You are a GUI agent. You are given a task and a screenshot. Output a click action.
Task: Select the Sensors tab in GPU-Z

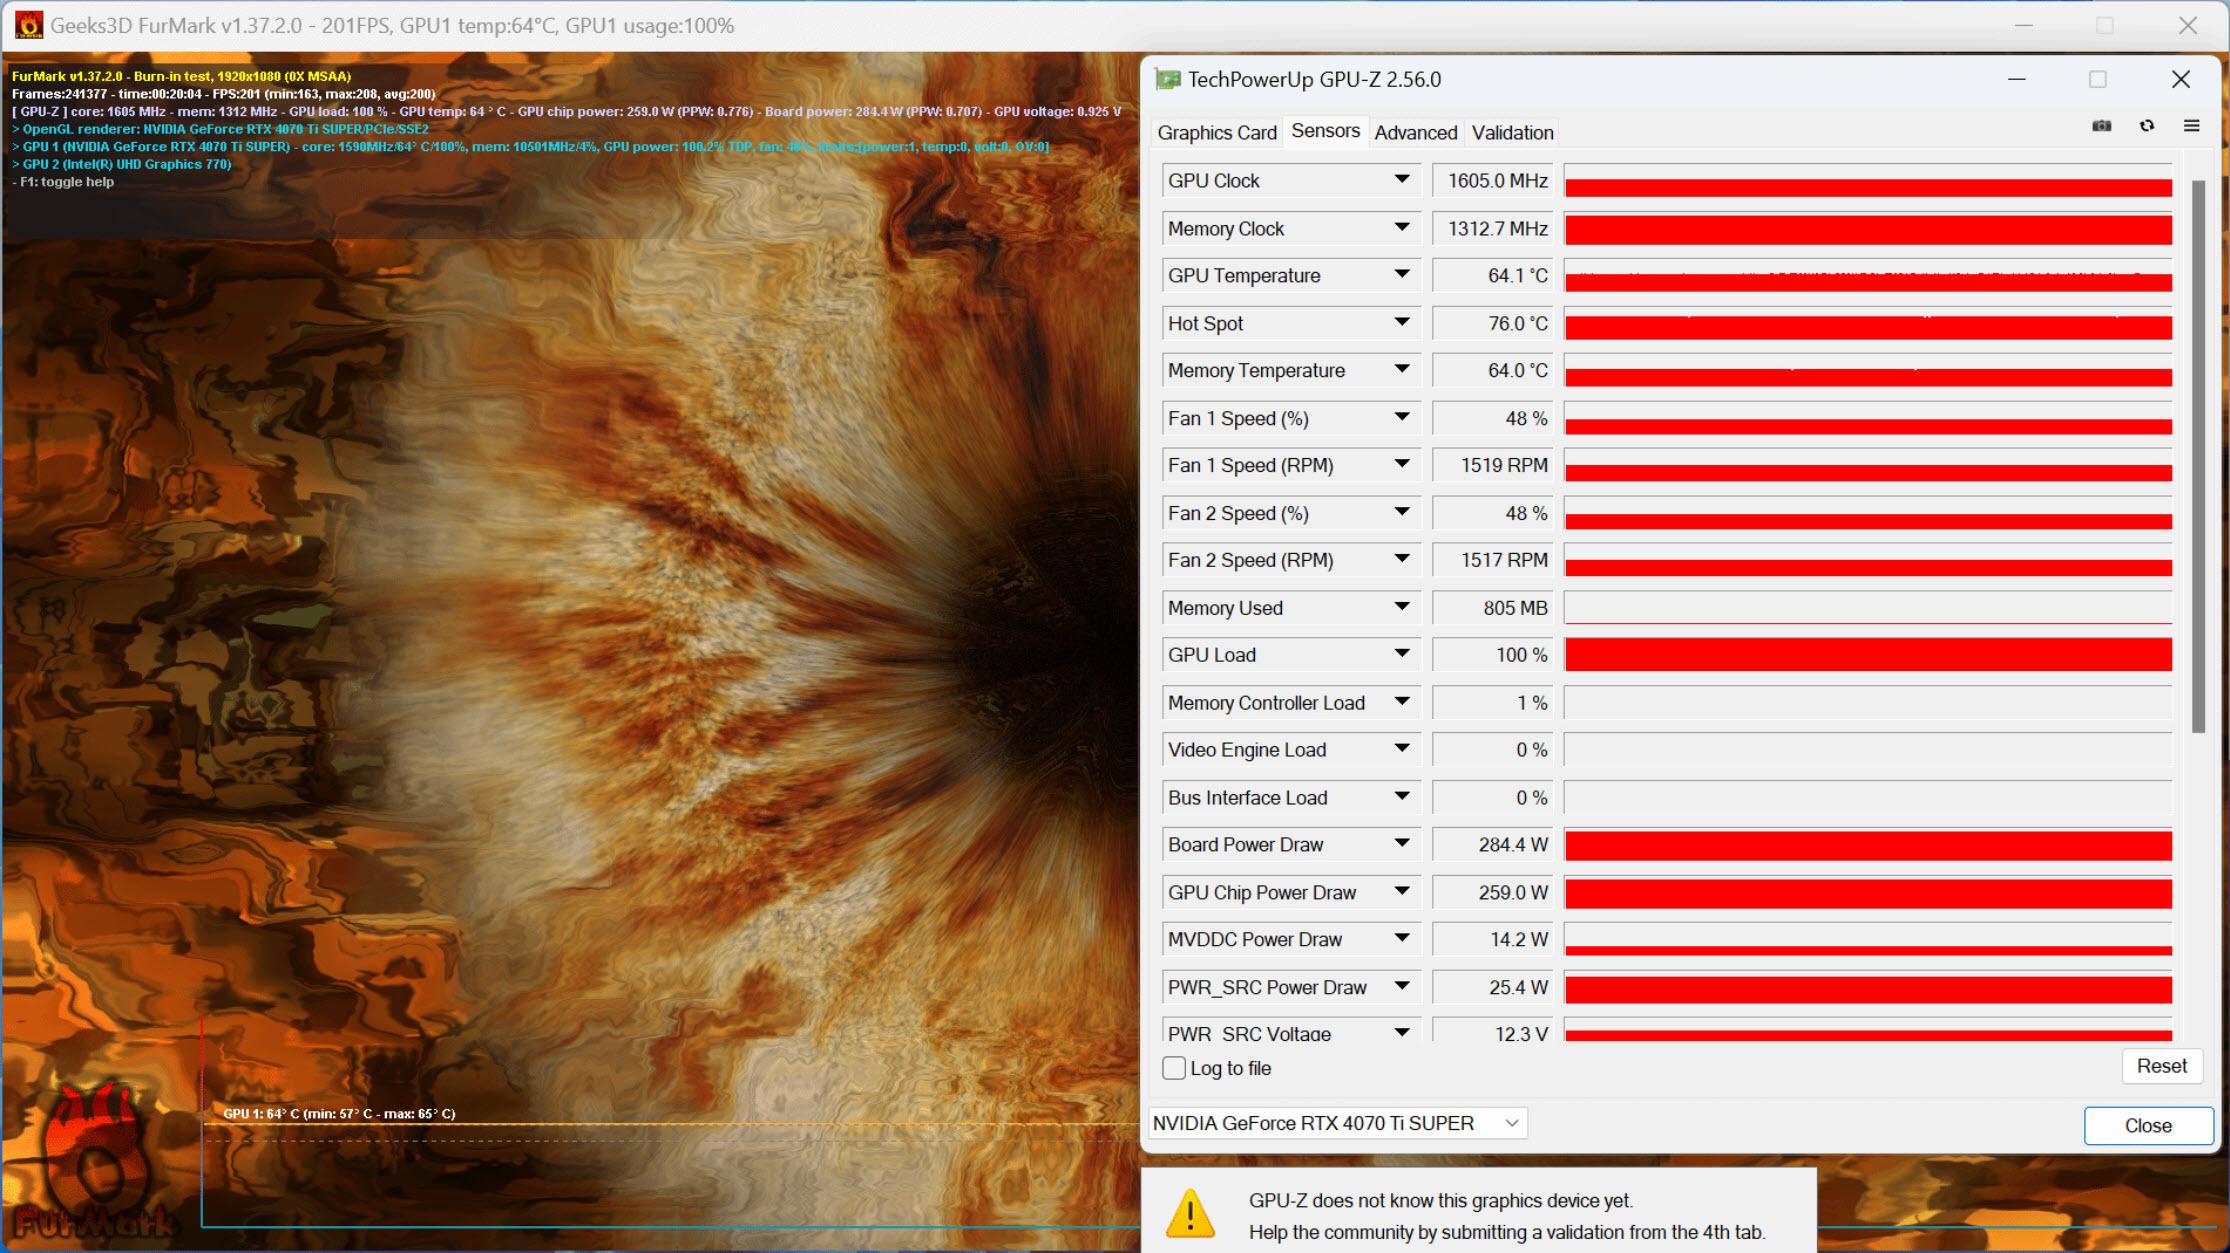[1323, 132]
